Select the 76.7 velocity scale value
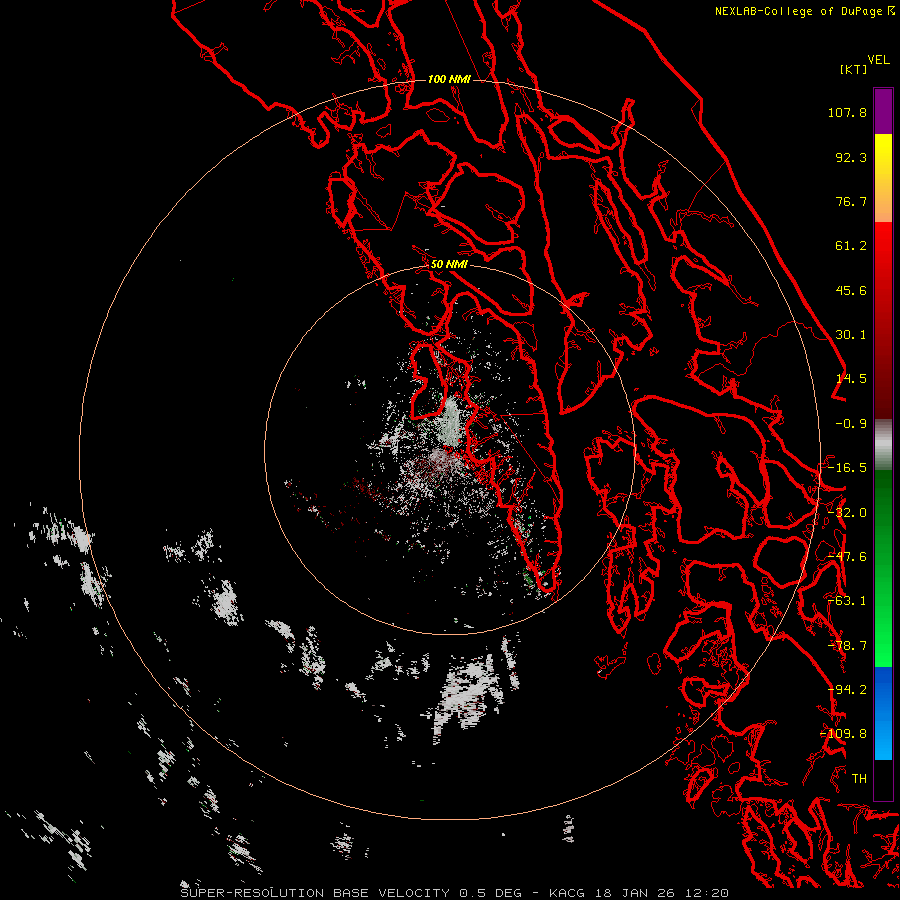Viewport: 900px width, 900px height. coord(851,201)
